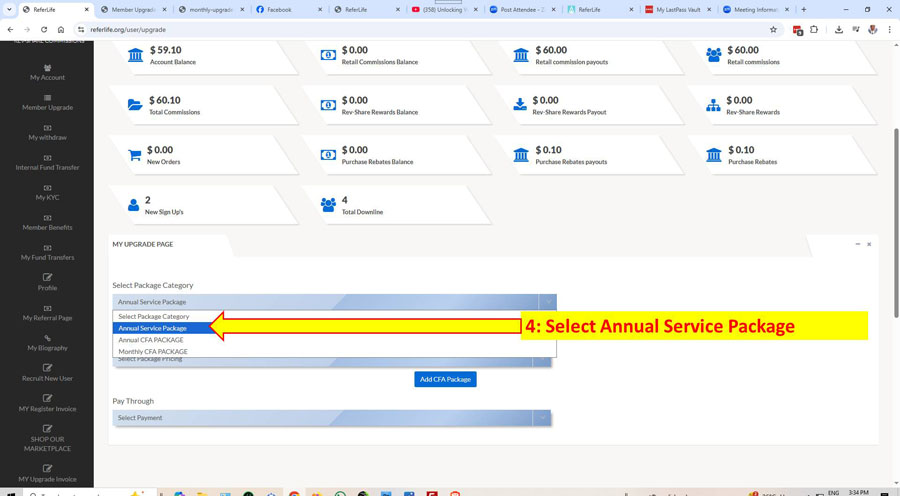This screenshot has height=496, width=900.
Task: Reload the page with refresh button
Action: coord(44,30)
